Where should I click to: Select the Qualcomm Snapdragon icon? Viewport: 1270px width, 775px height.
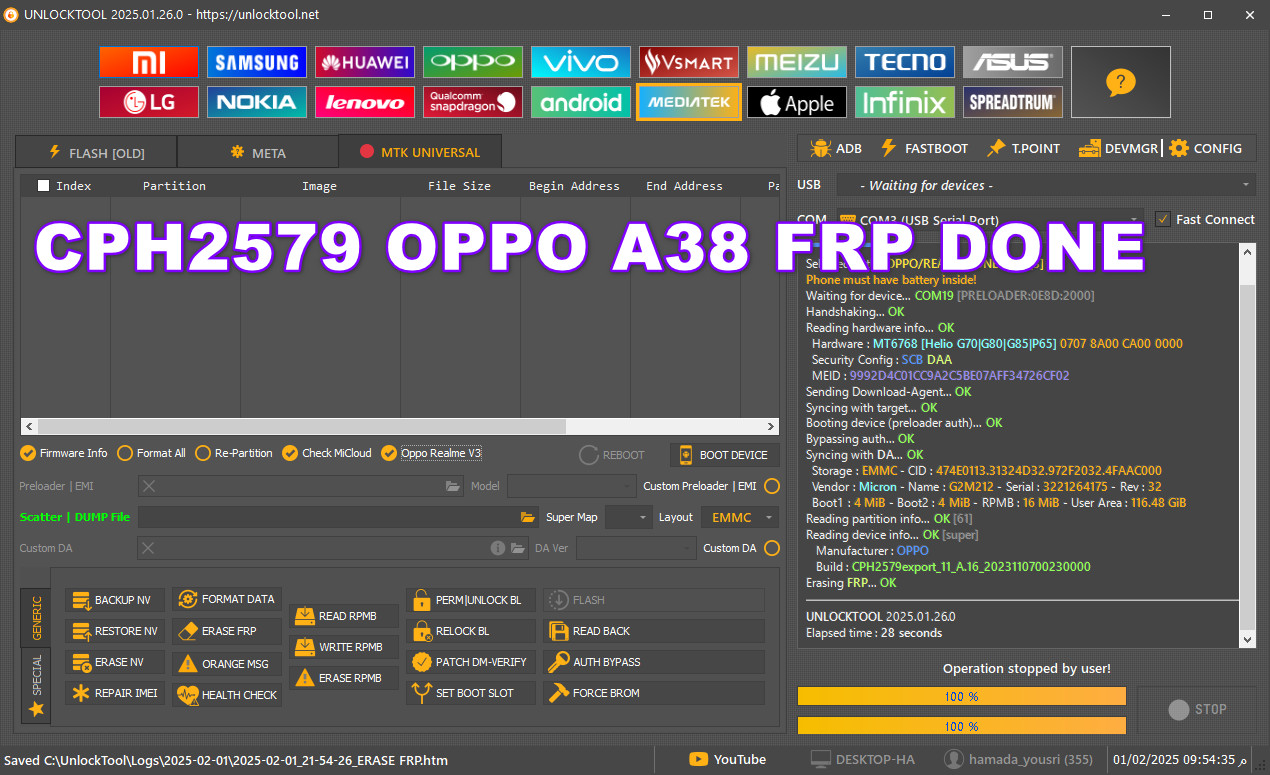point(473,102)
